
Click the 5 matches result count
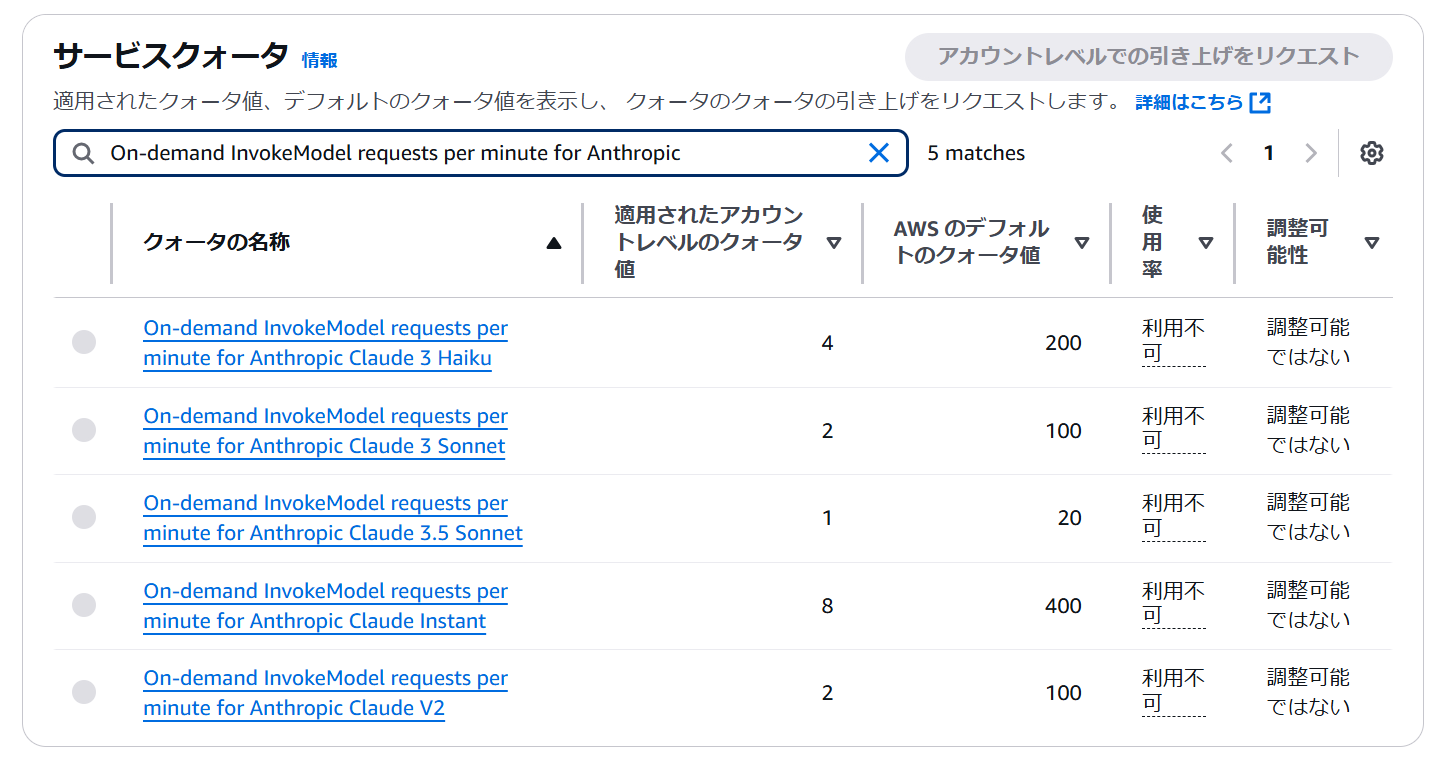(976, 153)
